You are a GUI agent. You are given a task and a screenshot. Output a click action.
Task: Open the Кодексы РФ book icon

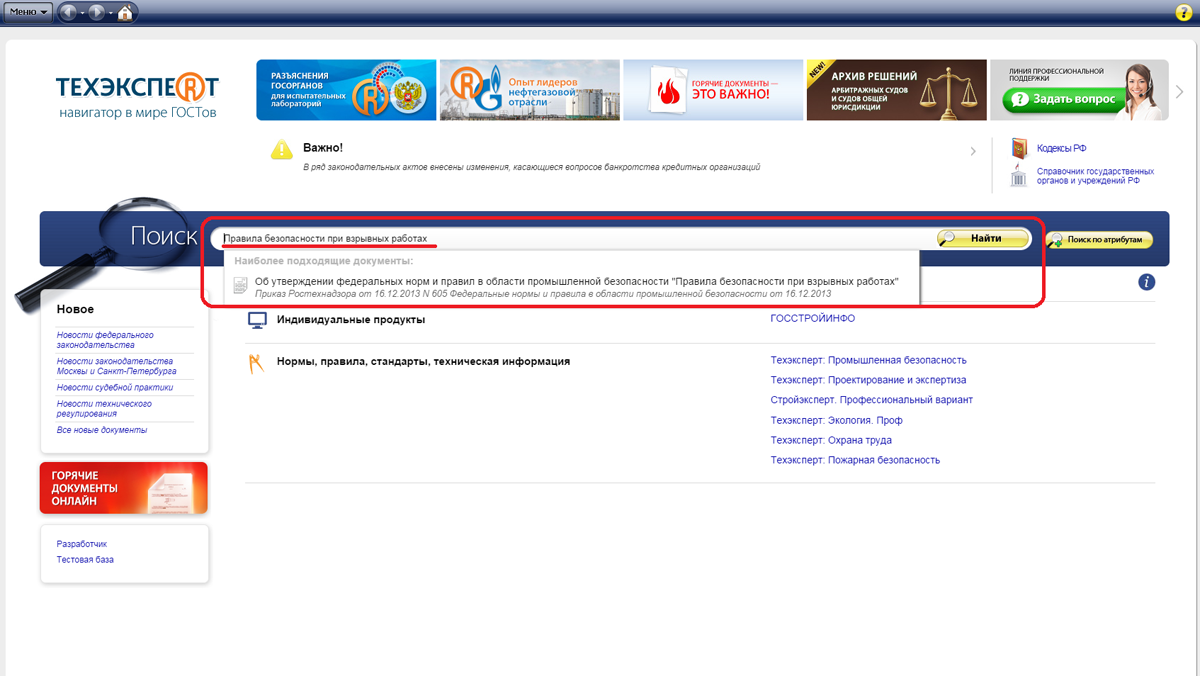click(x=1019, y=149)
